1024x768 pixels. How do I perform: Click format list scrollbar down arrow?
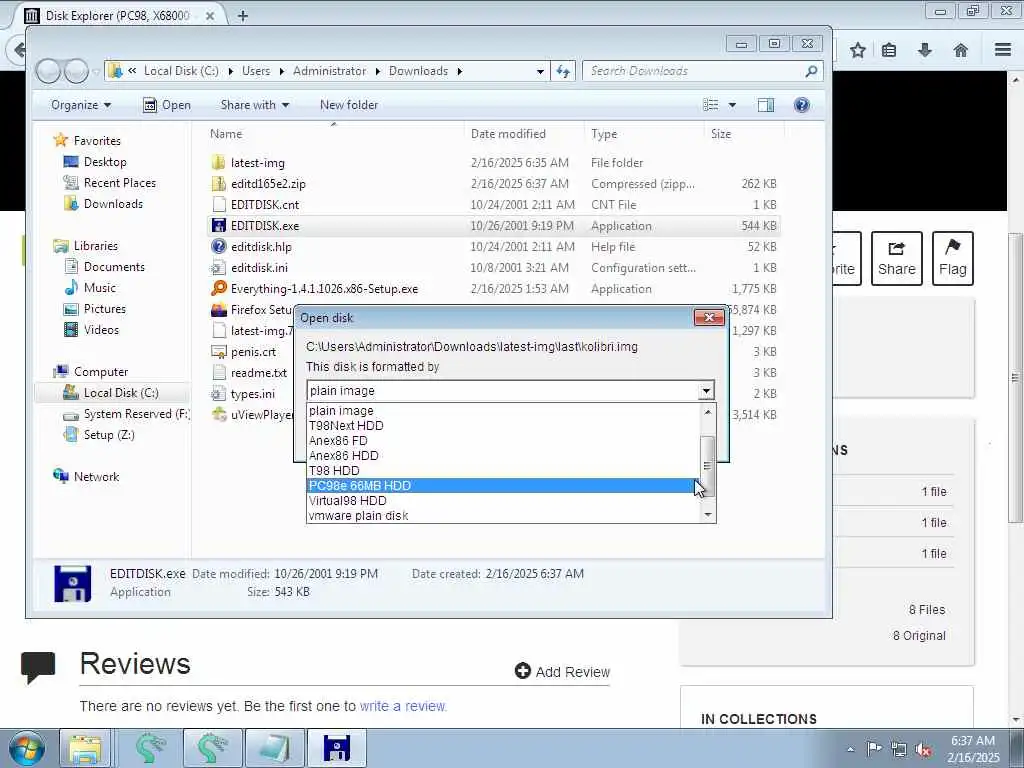707,515
